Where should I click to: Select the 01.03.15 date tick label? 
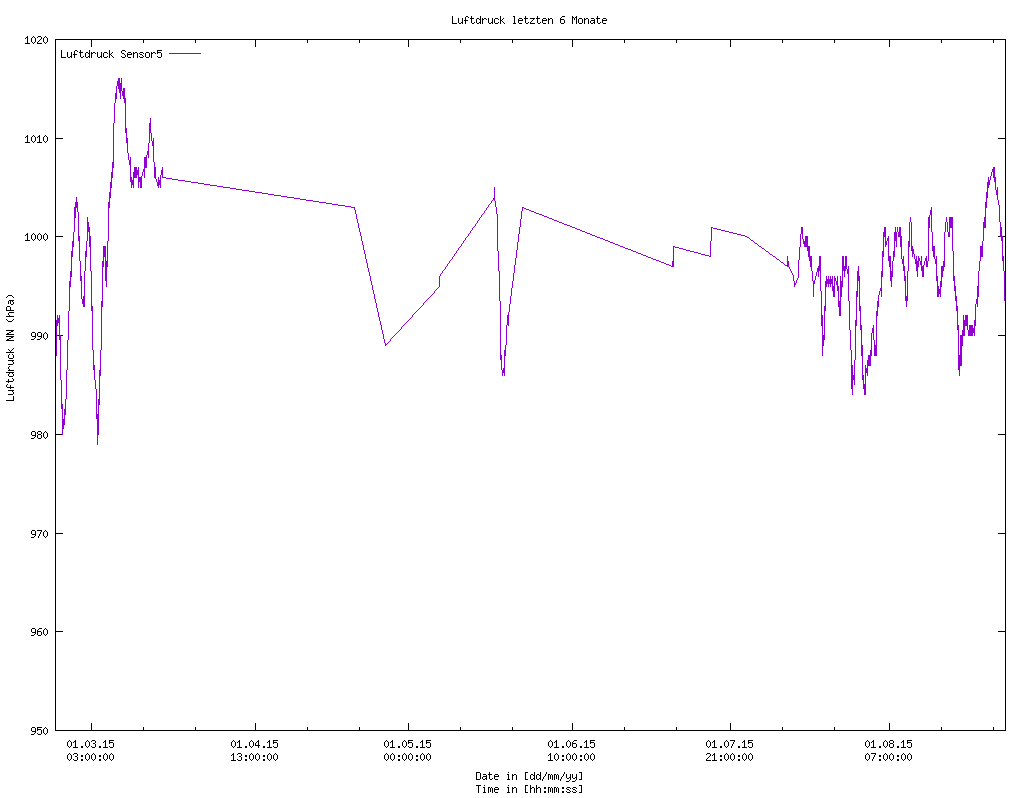coord(90,744)
